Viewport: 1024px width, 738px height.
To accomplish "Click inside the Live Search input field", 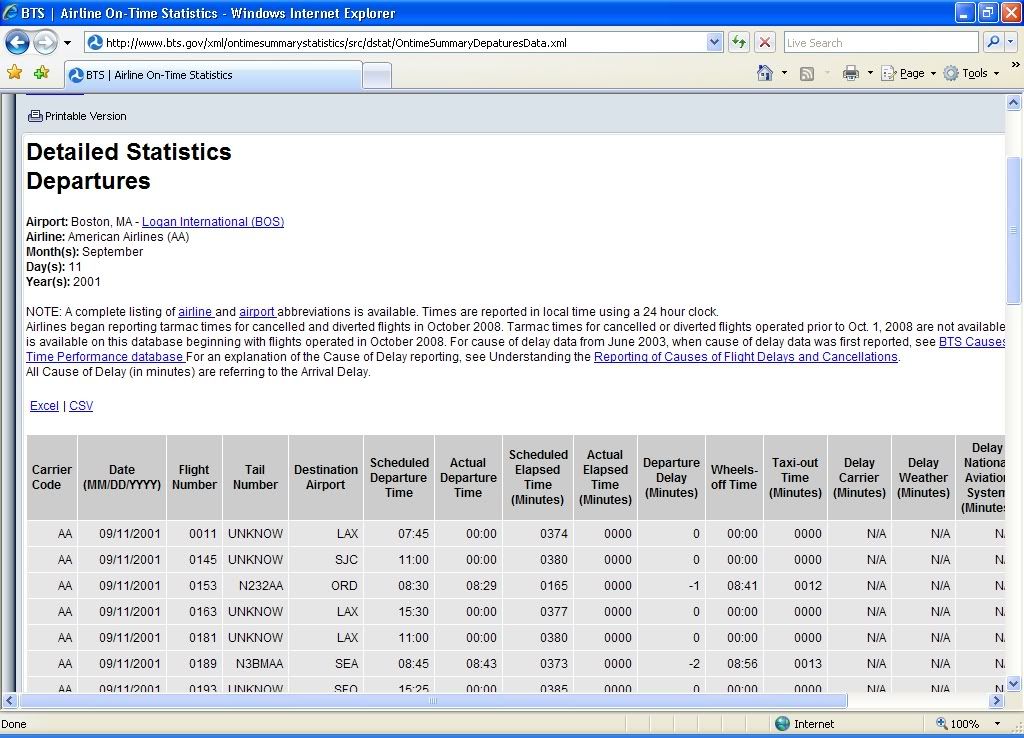I will [880, 43].
